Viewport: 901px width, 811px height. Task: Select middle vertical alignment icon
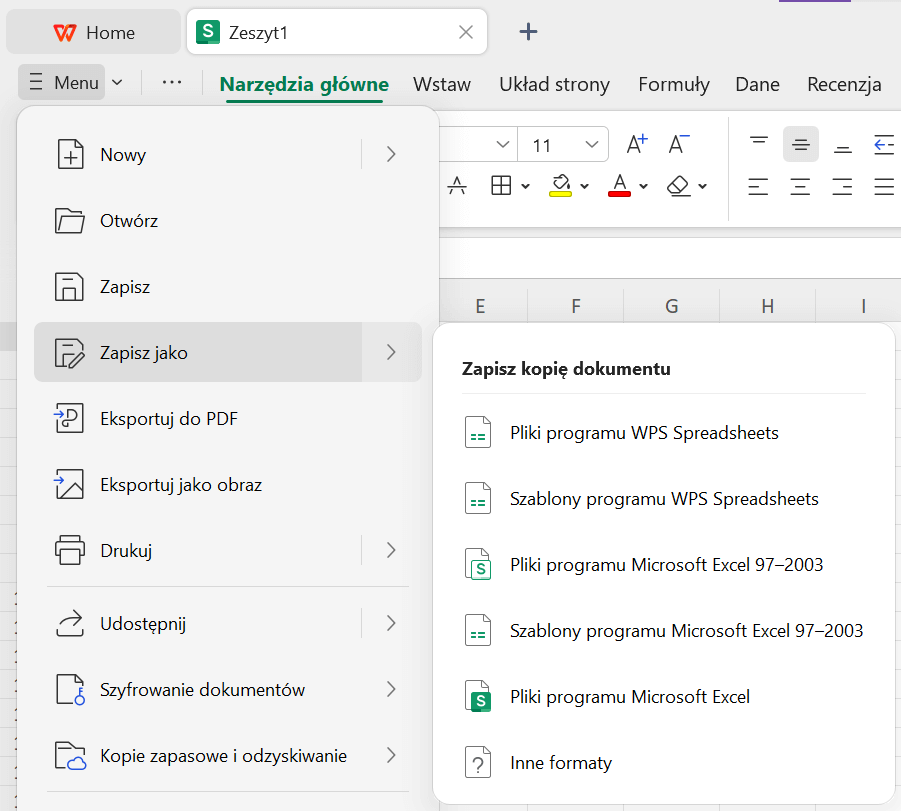800,145
